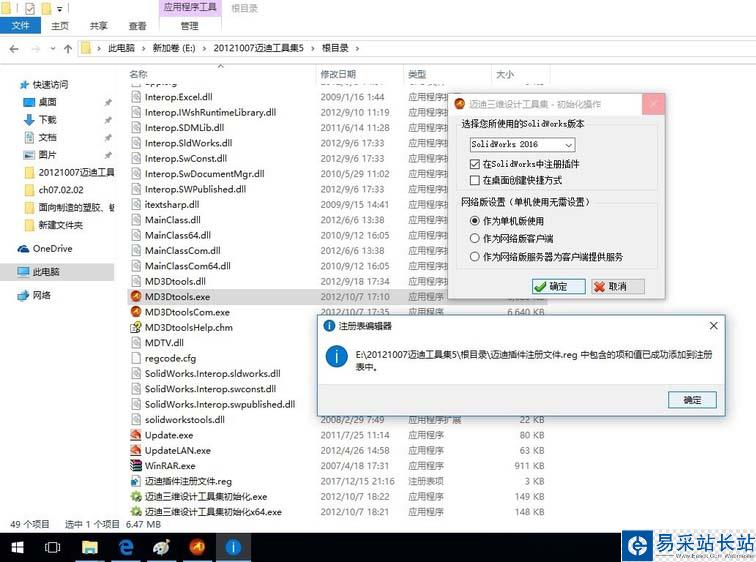Open Windows Start menu

(x=17, y=548)
